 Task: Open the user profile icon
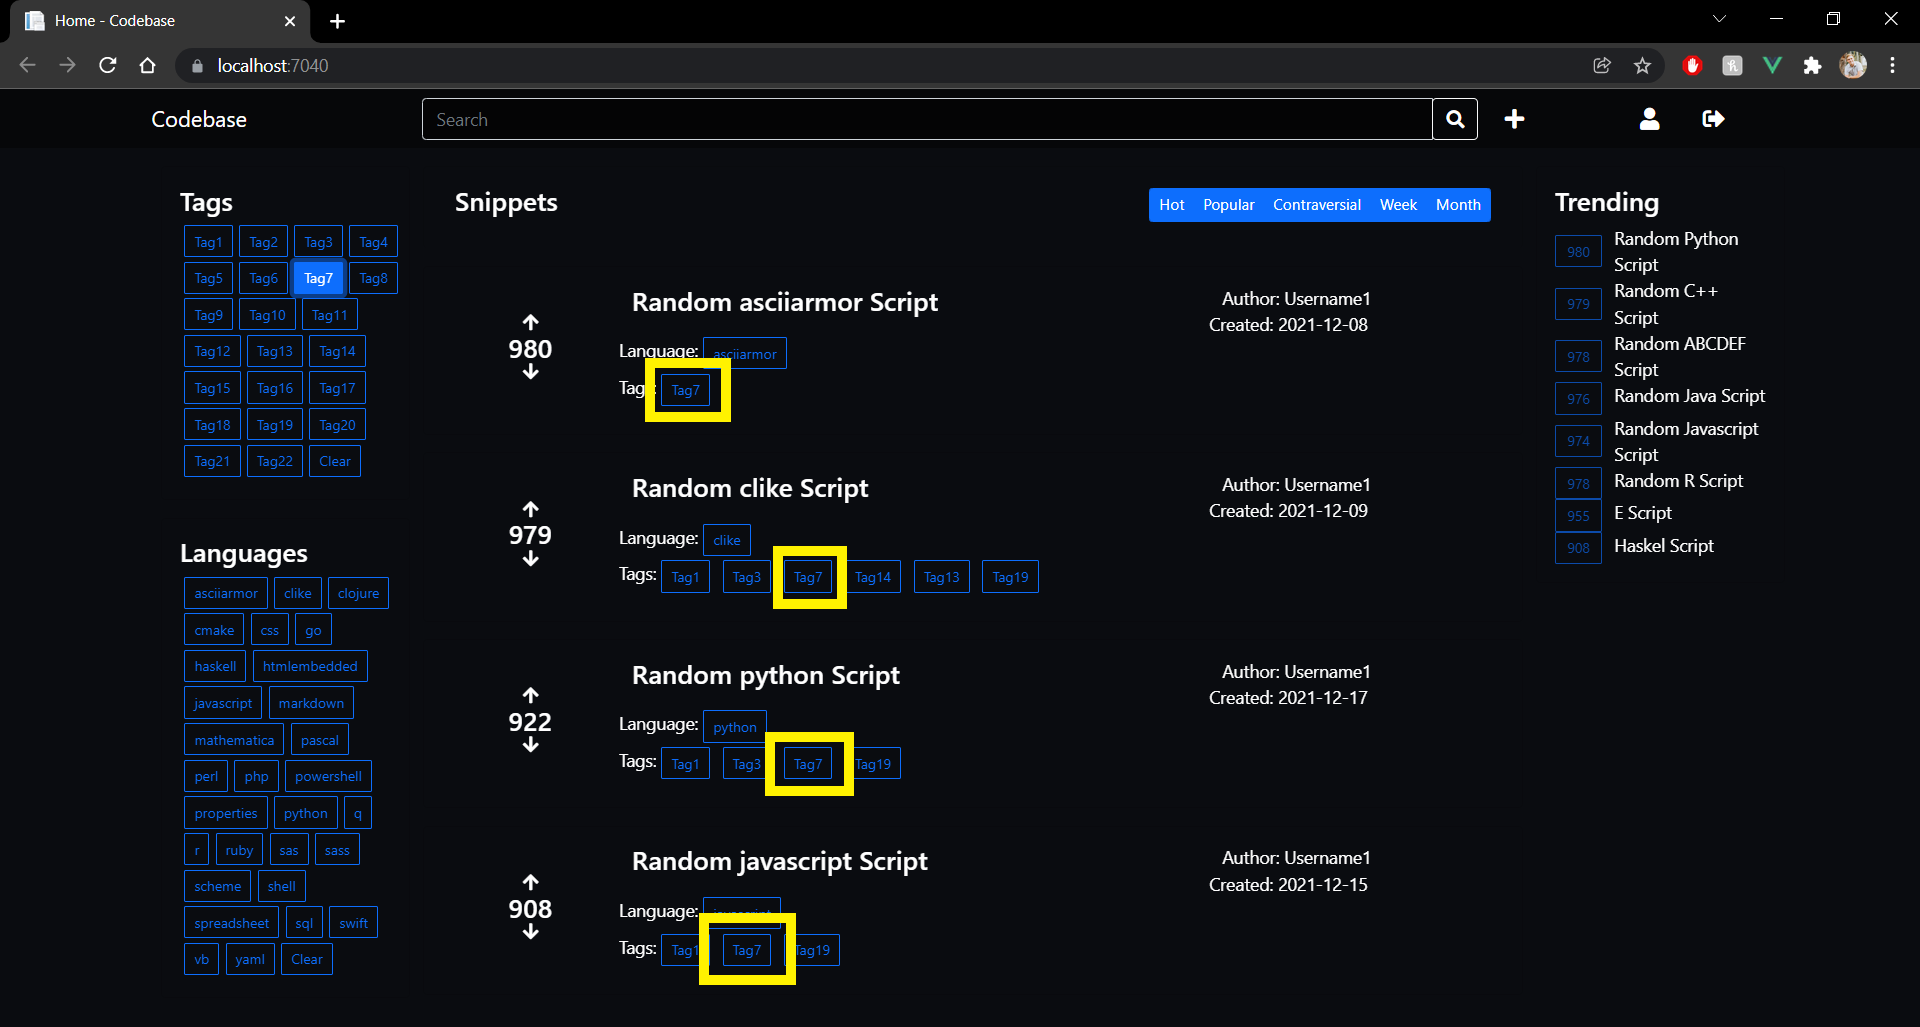(1649, 119)
